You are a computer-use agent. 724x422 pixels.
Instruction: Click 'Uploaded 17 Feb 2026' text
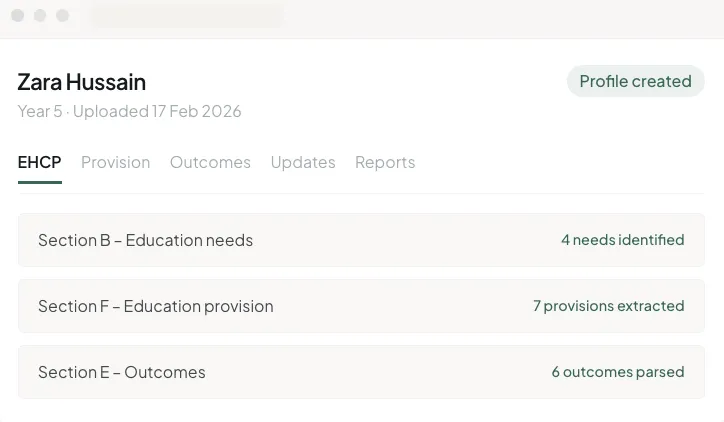157,111
